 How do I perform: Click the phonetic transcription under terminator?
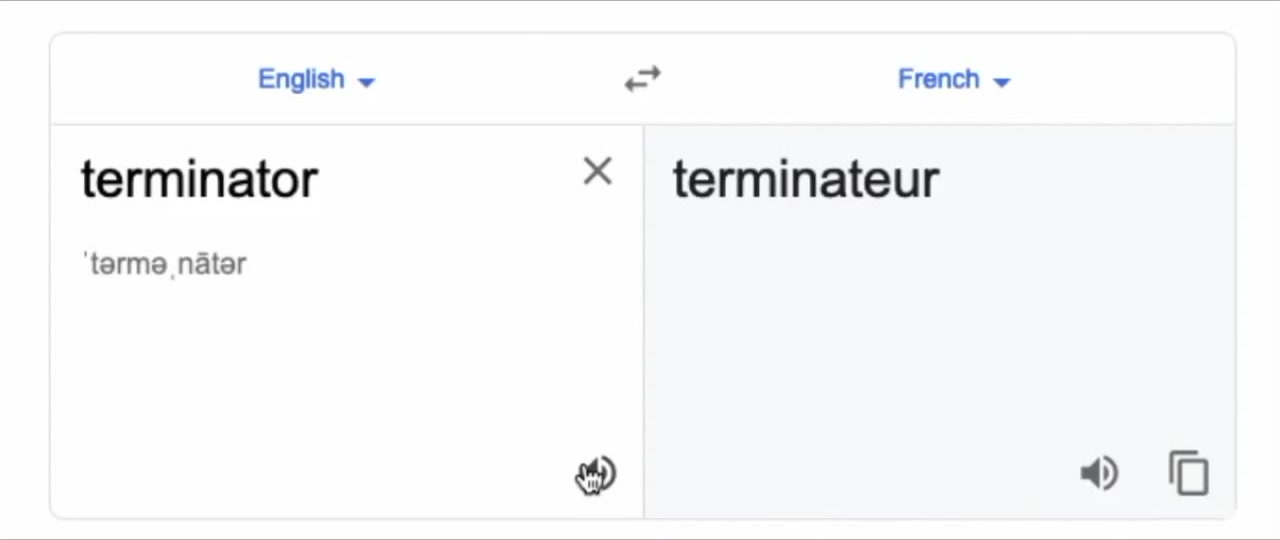165,265
